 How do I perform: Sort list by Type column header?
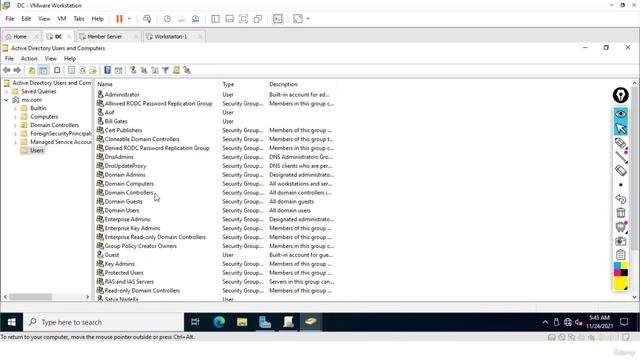(x=243, y=84)
